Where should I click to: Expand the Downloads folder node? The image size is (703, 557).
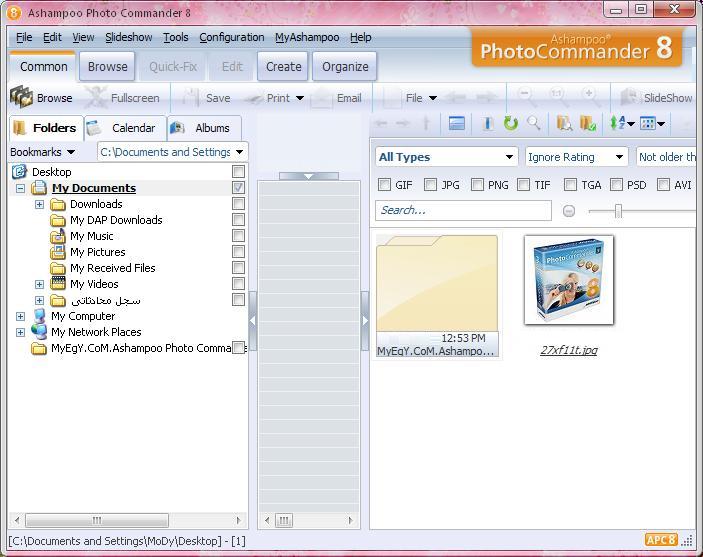39,205
